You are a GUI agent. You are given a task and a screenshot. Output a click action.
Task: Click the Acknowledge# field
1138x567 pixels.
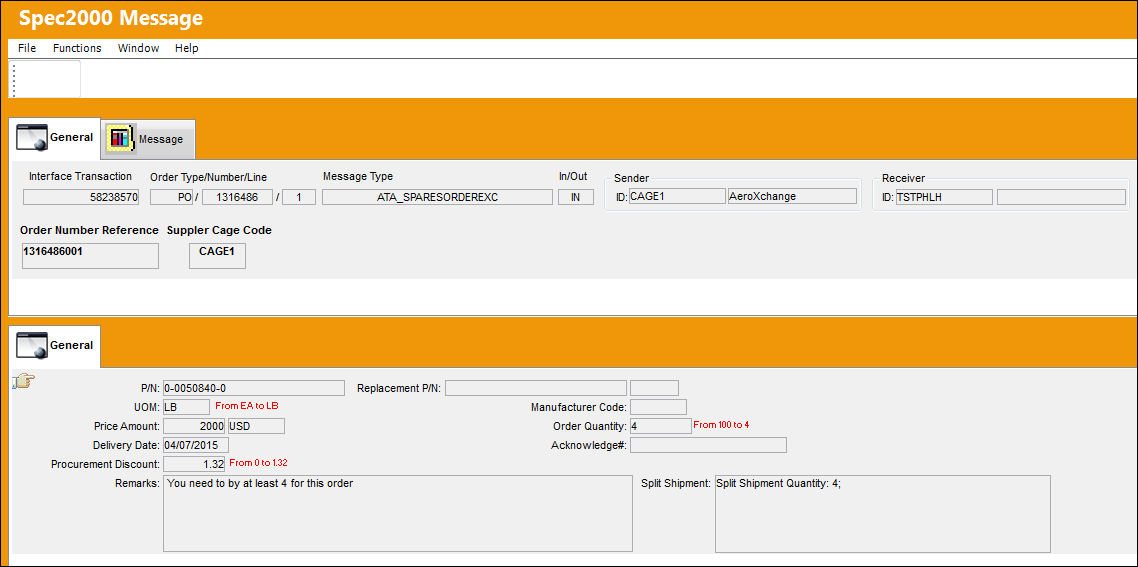[708, 444]
